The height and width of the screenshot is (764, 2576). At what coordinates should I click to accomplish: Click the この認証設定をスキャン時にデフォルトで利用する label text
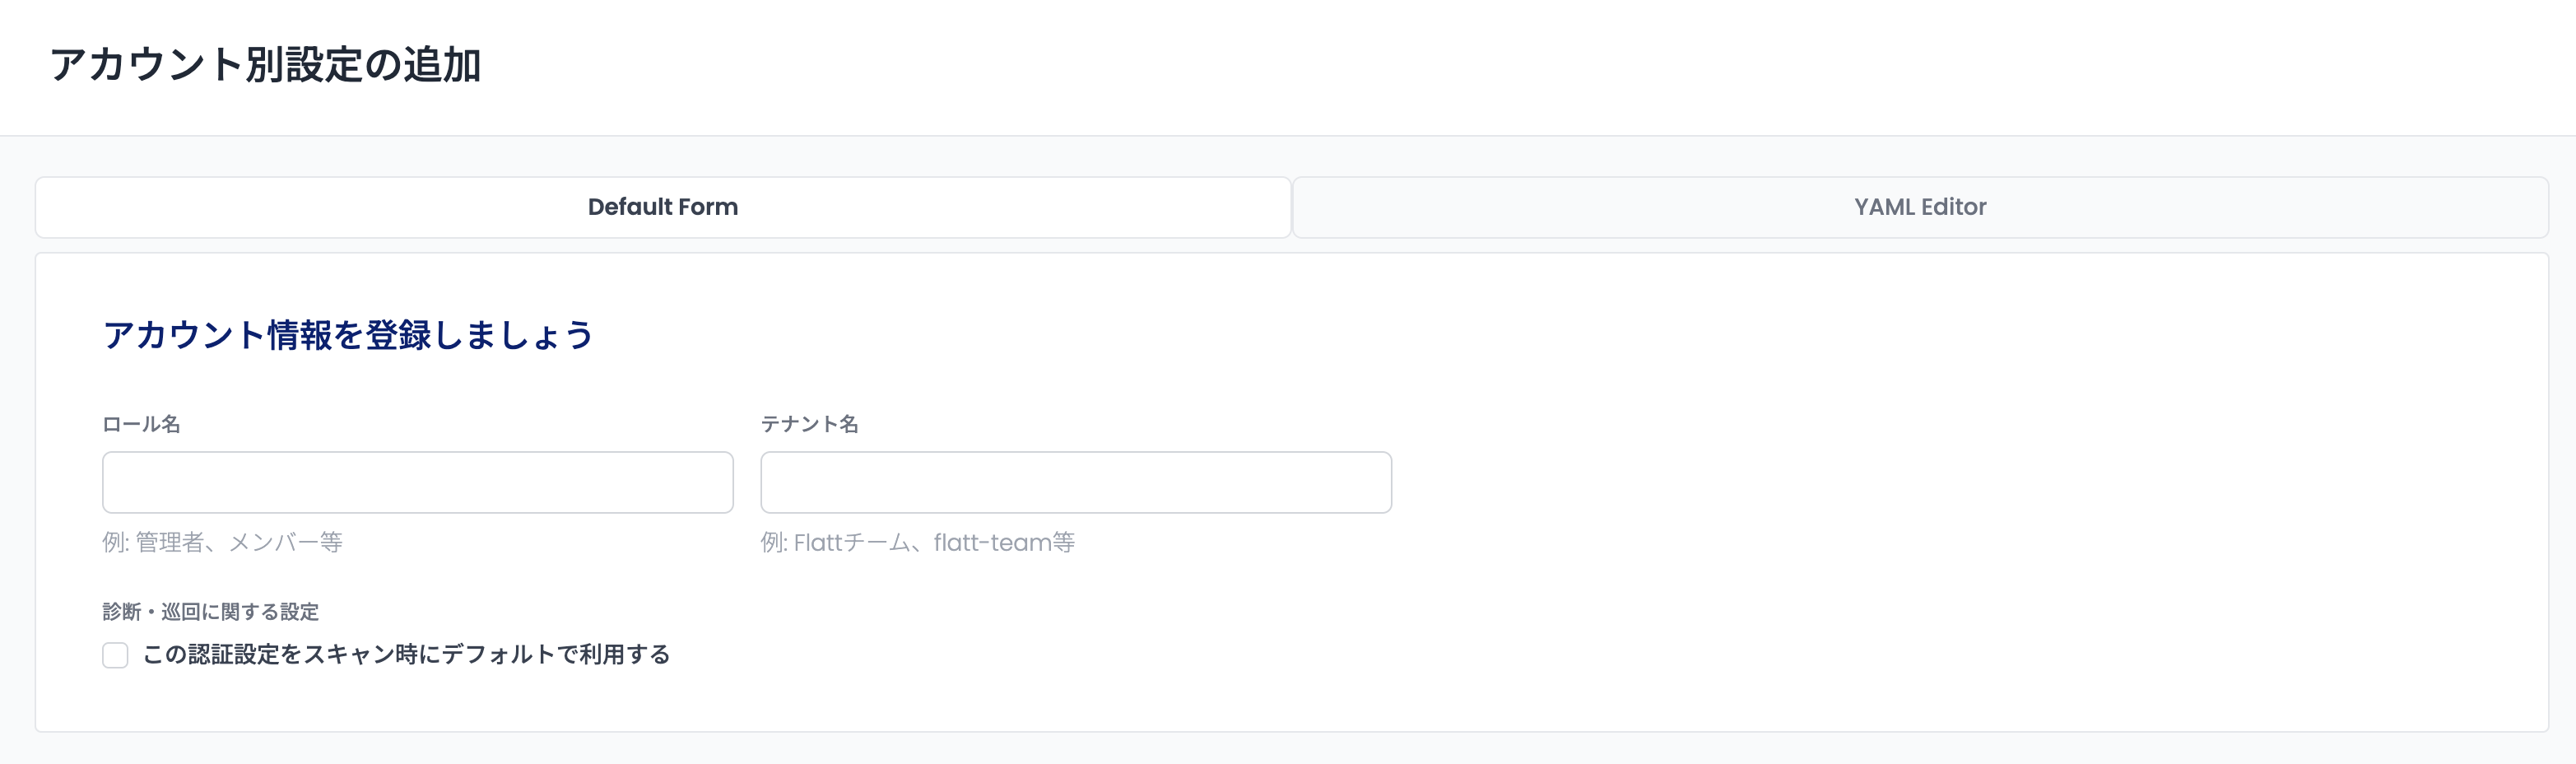point(406,654)
